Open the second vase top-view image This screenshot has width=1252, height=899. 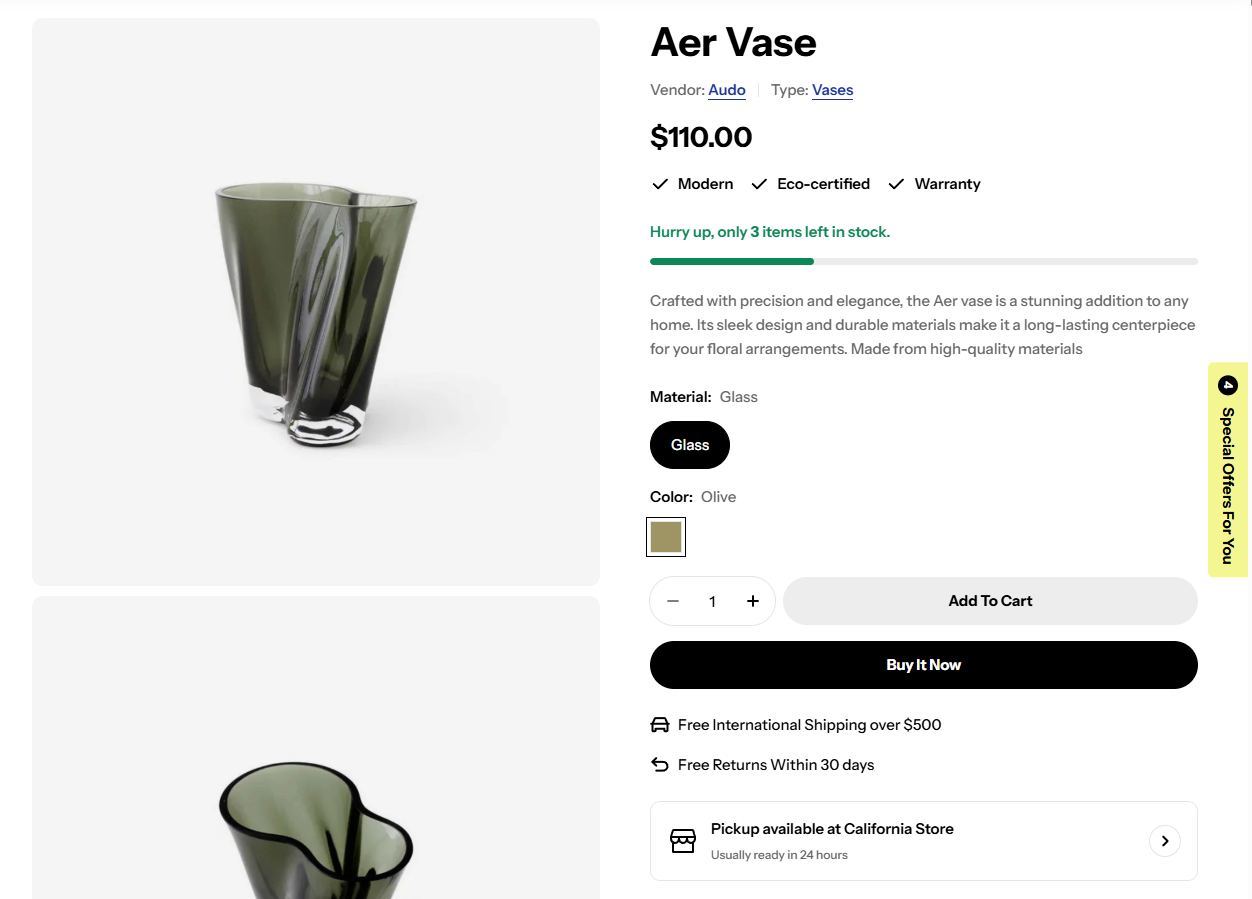click(316, 748)
